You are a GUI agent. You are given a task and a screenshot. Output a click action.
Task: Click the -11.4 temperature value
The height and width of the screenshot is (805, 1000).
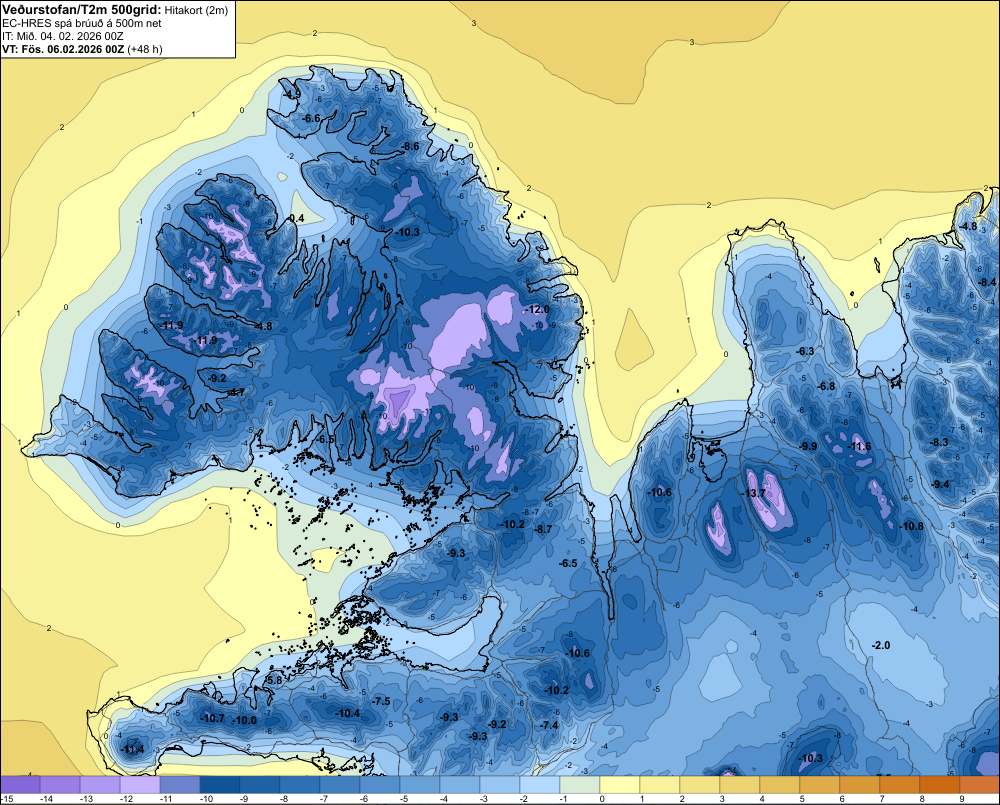pos(132,750)
